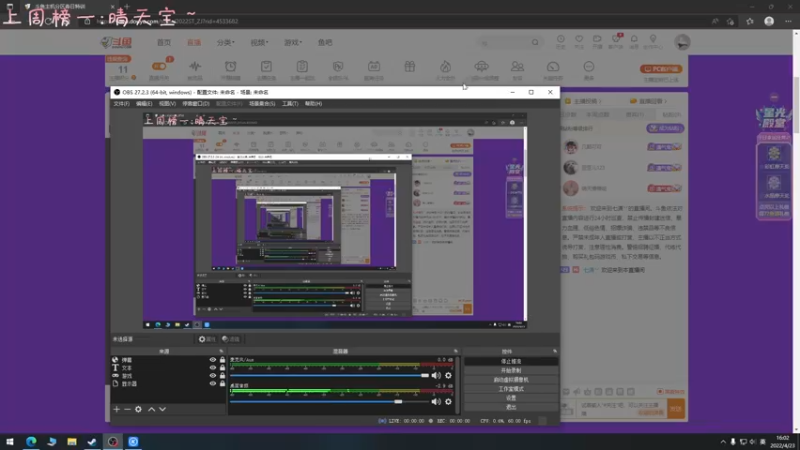Open 桌面音频 audio settings gear

pos(448,402)
